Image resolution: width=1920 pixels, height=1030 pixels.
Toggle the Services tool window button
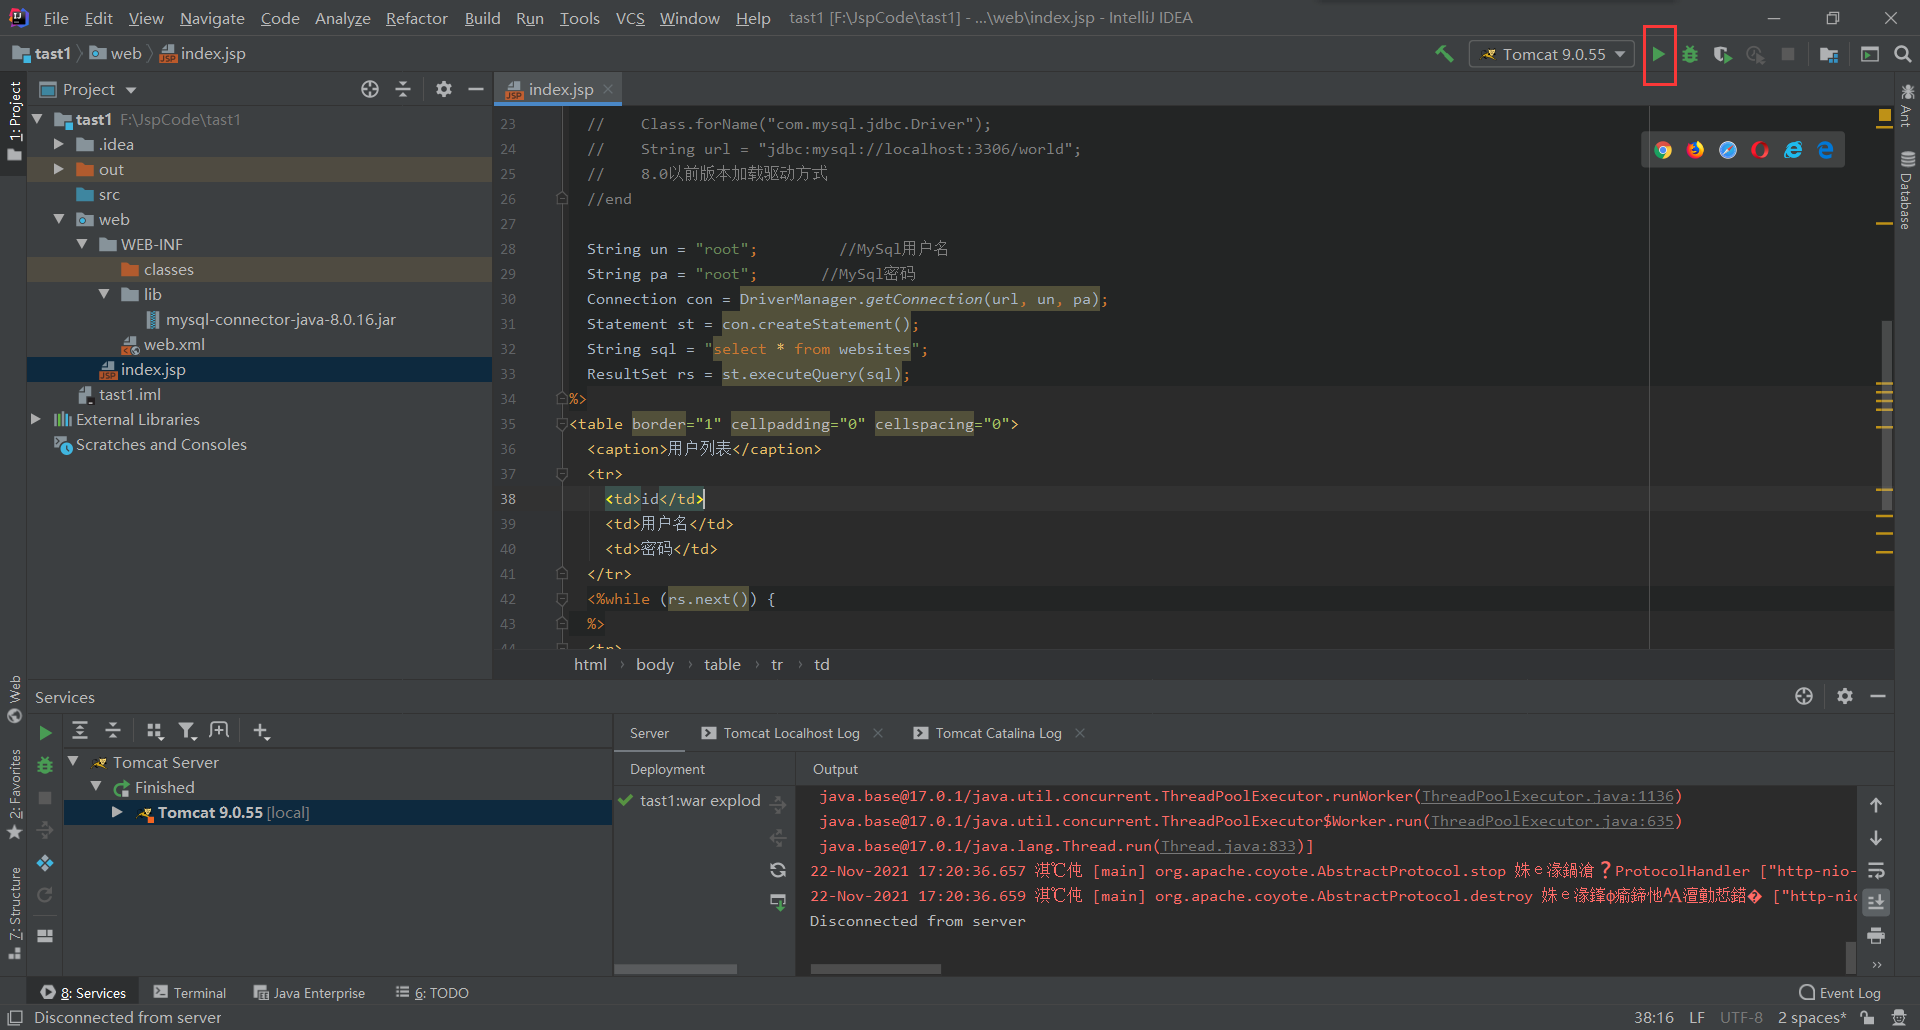[x=84, y=993]
